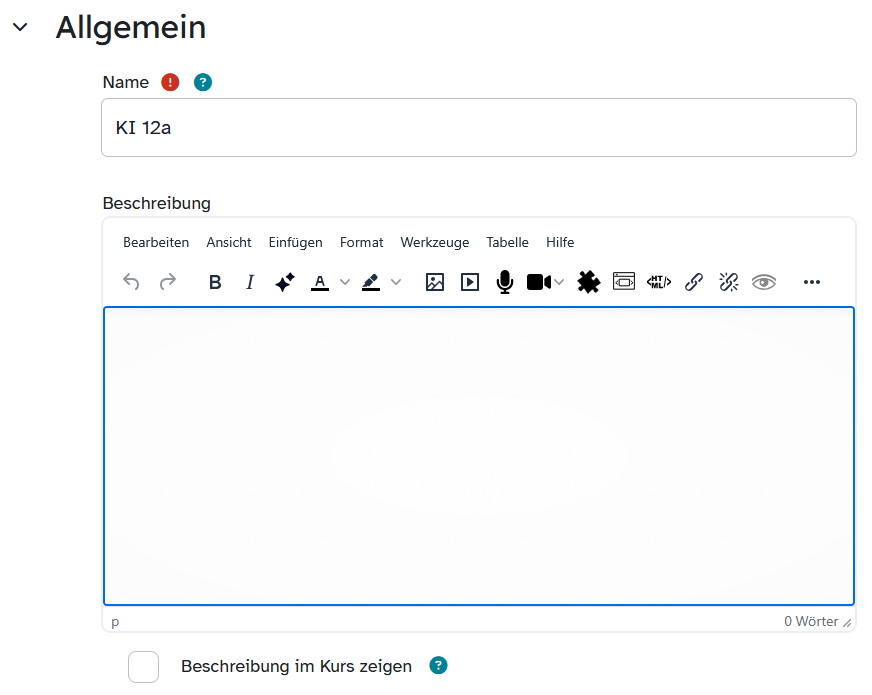Show more toolbar options via ellipsis

tap(812, 282)
